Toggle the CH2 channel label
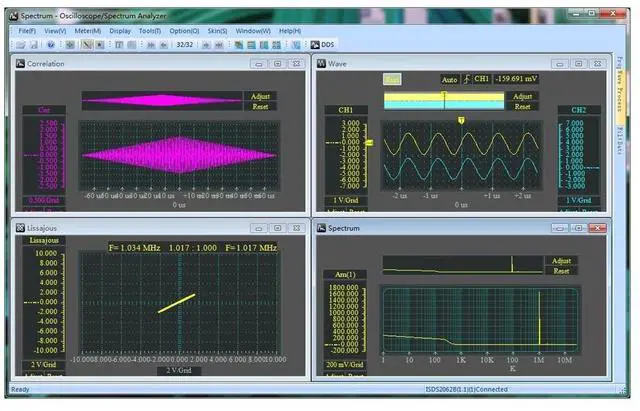Screen dimensions: 640x411 click(578, 110)
